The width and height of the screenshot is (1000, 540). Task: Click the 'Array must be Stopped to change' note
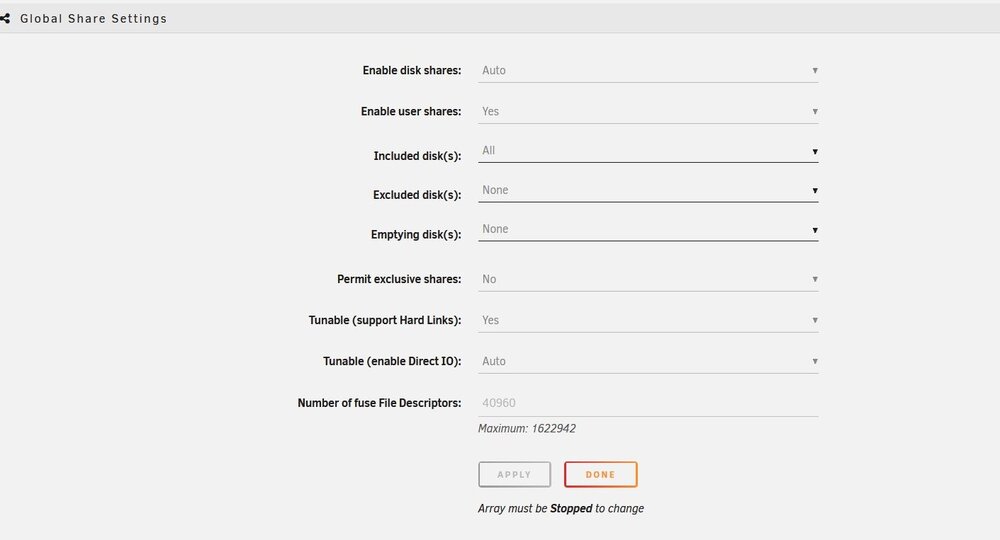561,508
